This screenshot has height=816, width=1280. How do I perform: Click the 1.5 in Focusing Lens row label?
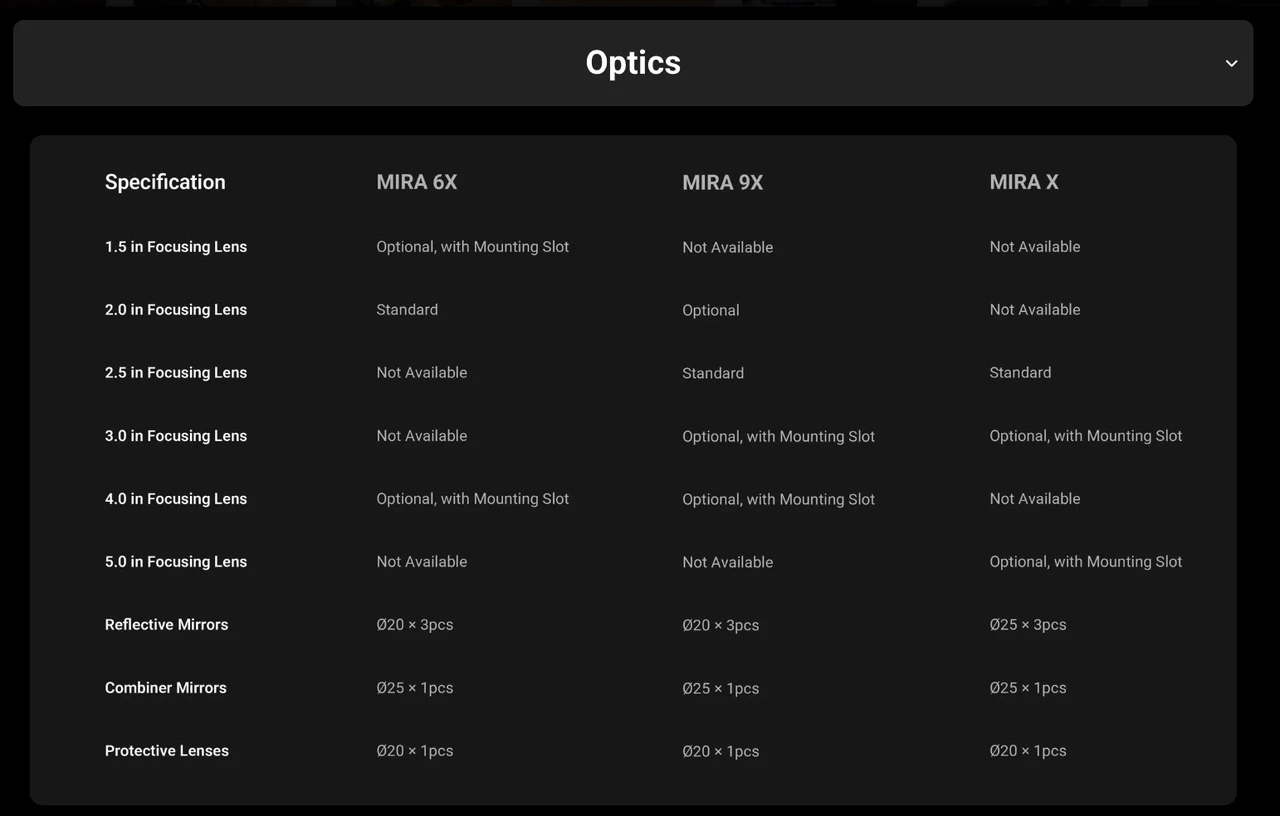(x=176, y=247)
